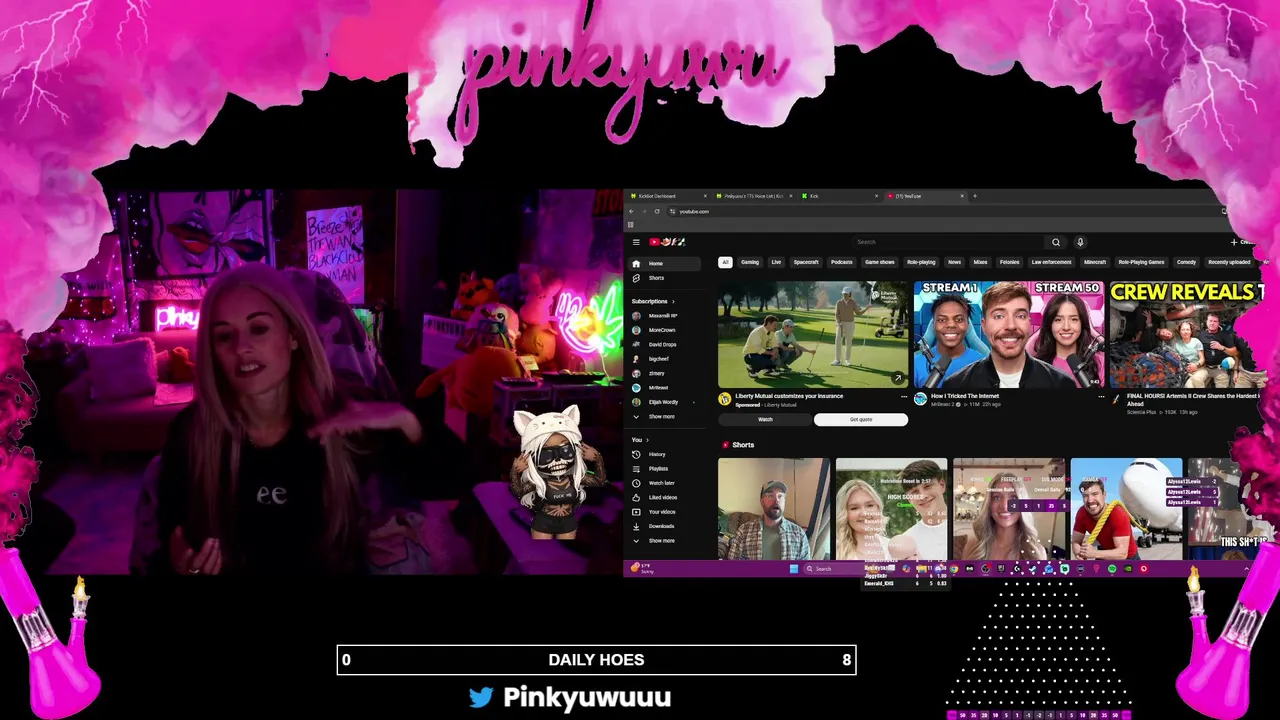Image resolution: width=1280 pixels, height=720 pixels.
Task: Open Spotify from the taskbar
Action: tap(1112, 569)
